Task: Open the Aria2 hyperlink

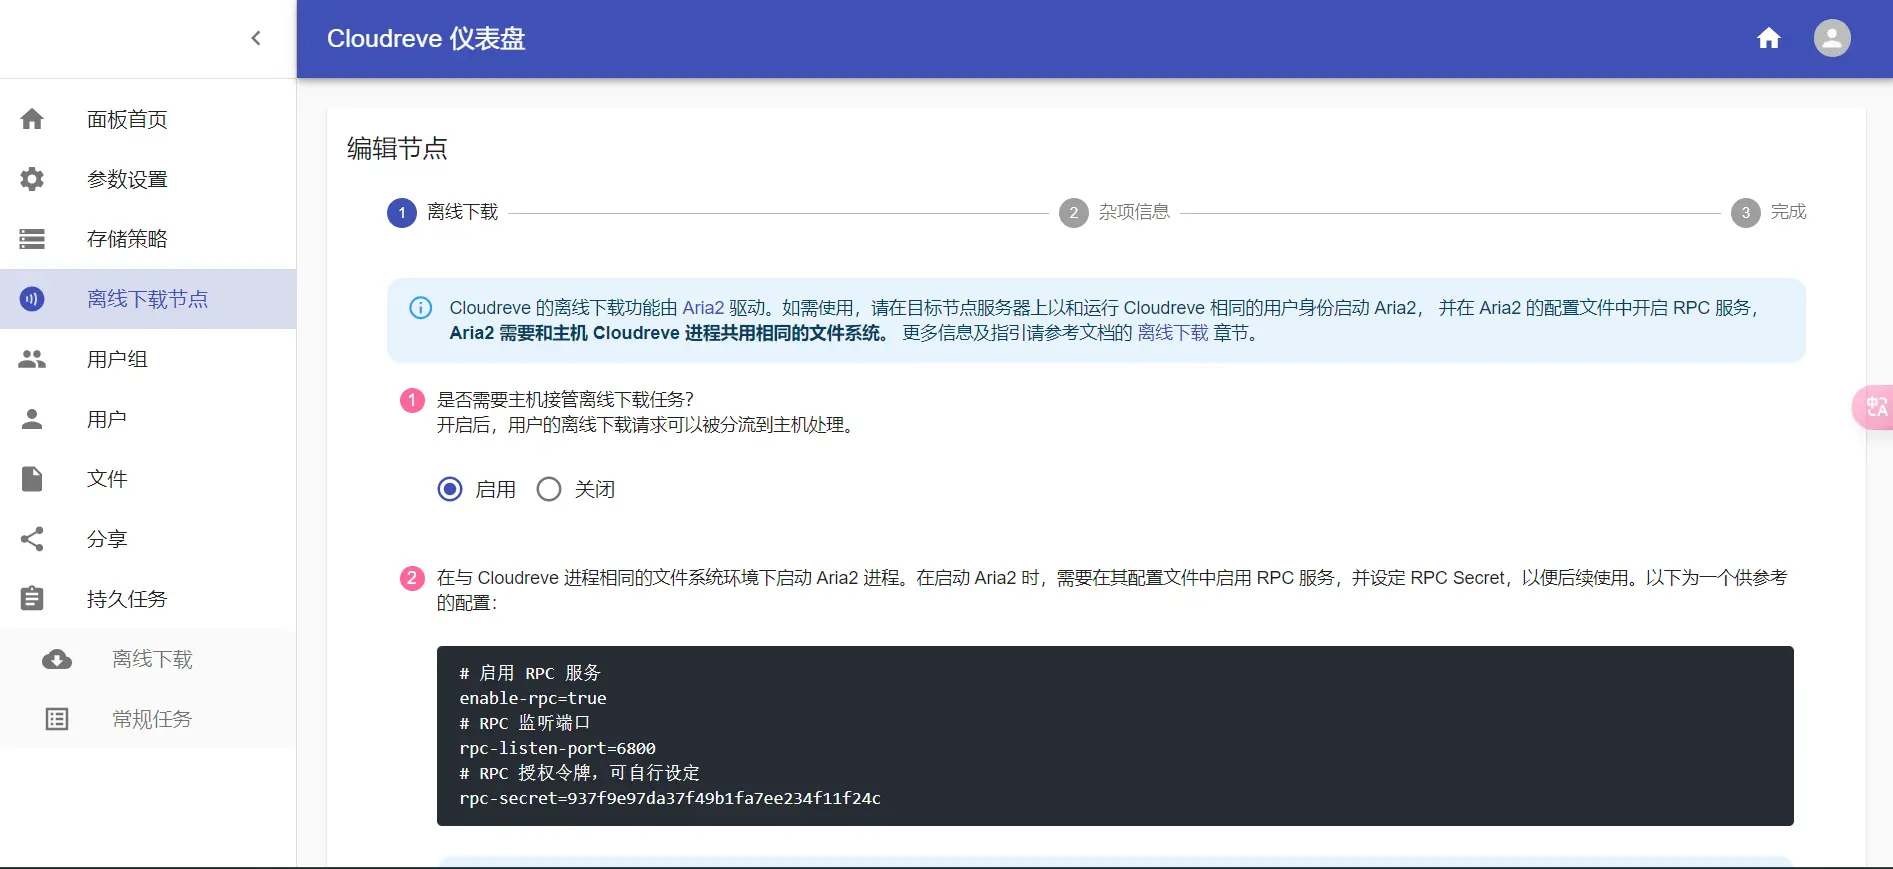Action: [703, 308]
